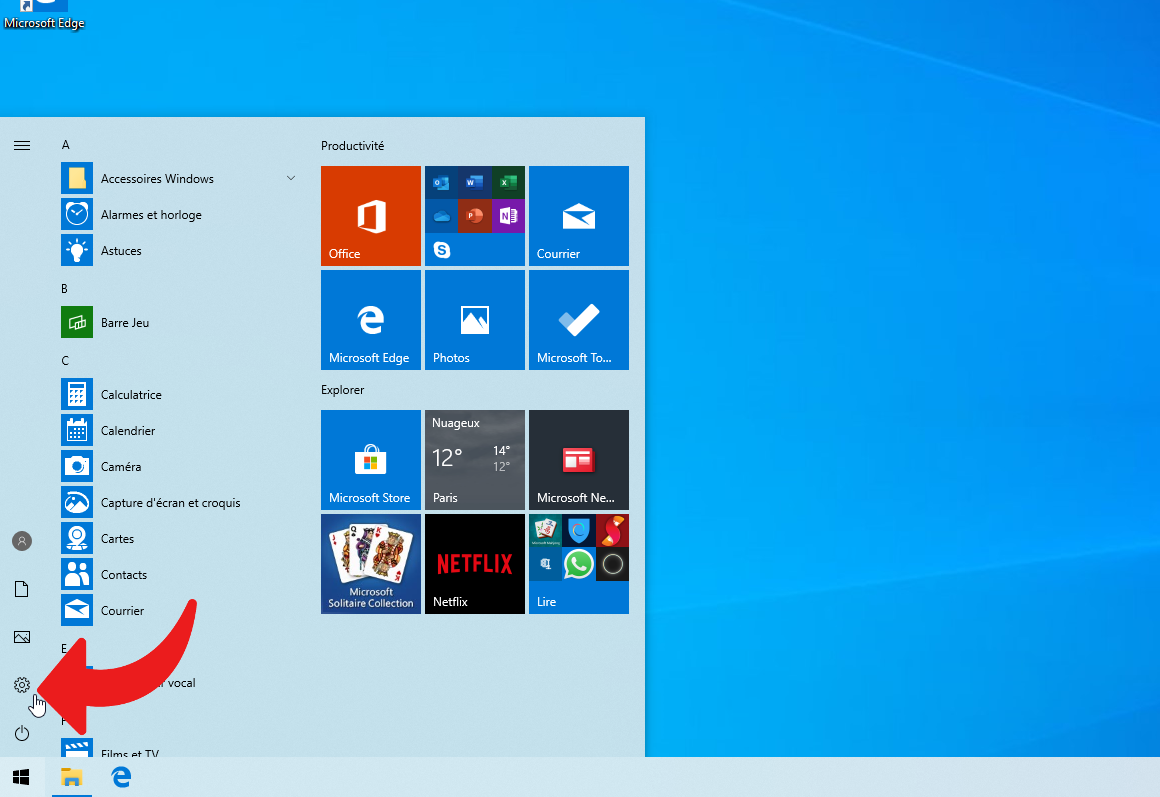Open Microsoft Edge desktop shortcut
The height and width of the screenshot is (797, 1160).
point(44,15)
